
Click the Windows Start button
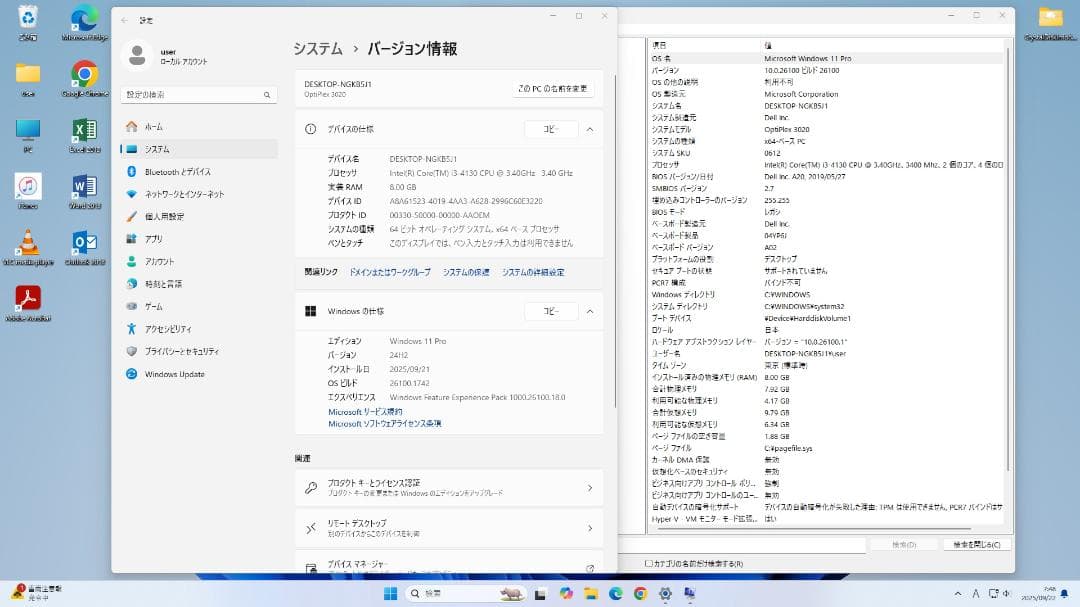click(x=390, y=592)
